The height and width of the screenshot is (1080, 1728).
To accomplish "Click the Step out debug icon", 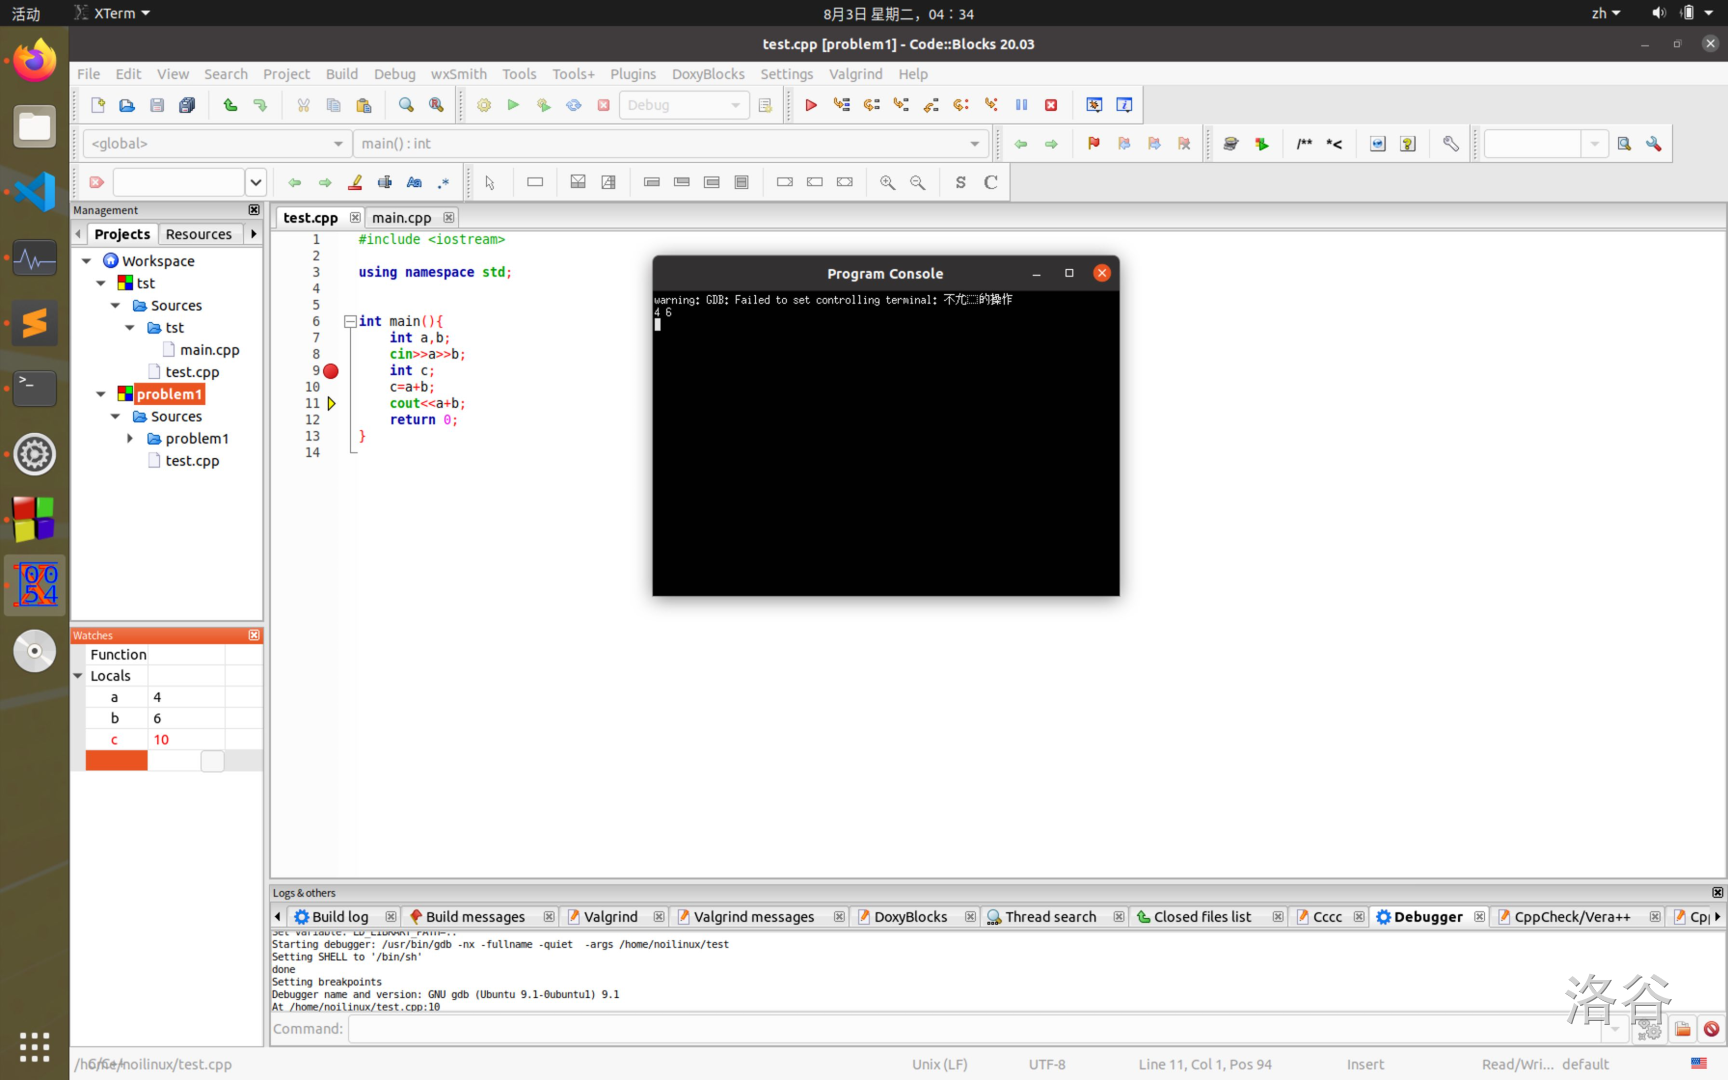I will click(x=931, y=105).
